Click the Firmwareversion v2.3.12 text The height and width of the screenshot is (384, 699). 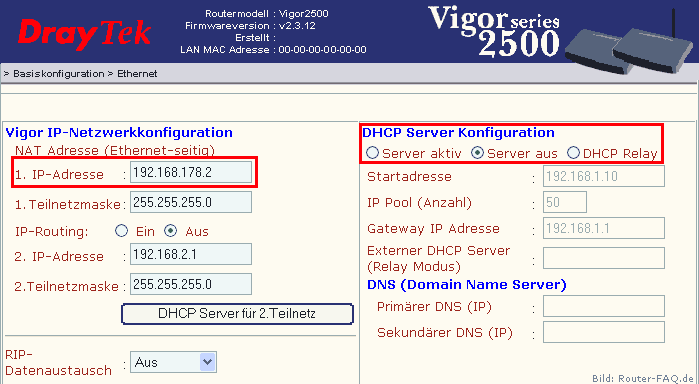[250, 26]
